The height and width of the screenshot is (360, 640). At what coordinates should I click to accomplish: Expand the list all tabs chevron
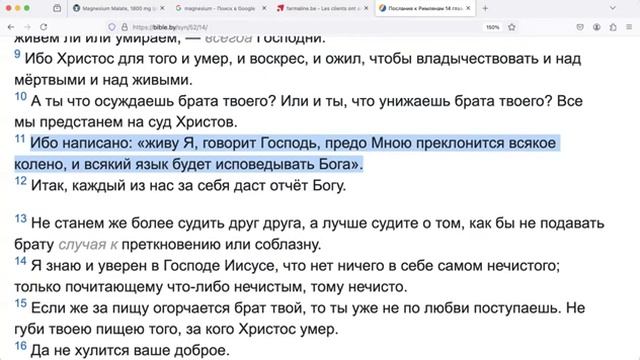point(613,8)
